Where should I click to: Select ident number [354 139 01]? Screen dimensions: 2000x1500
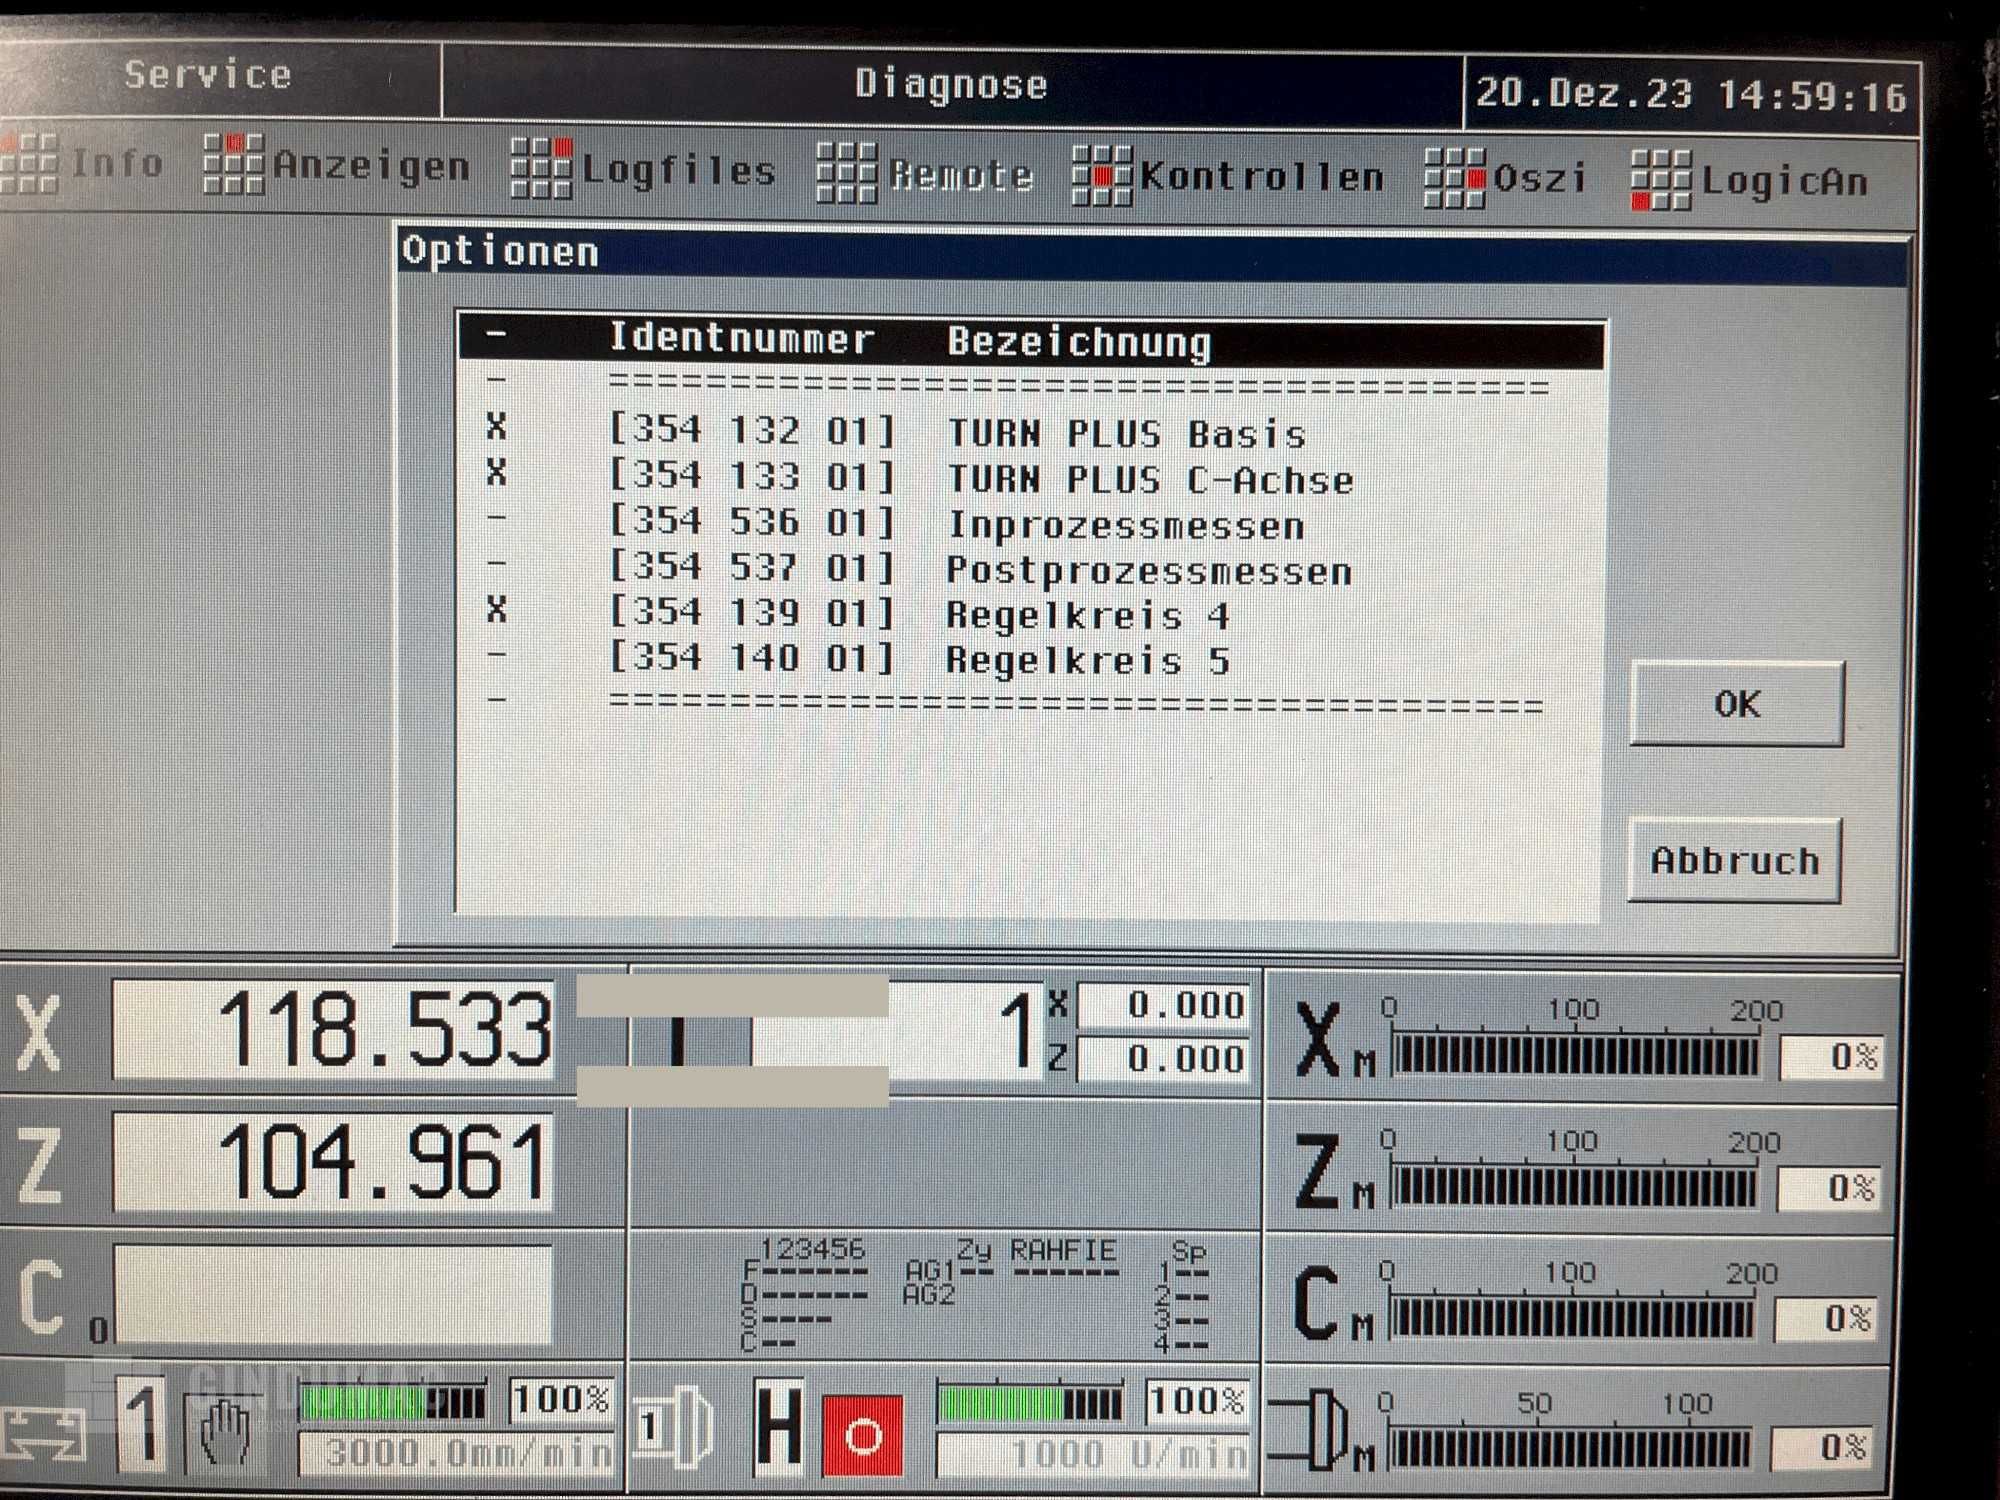[752, 613]
